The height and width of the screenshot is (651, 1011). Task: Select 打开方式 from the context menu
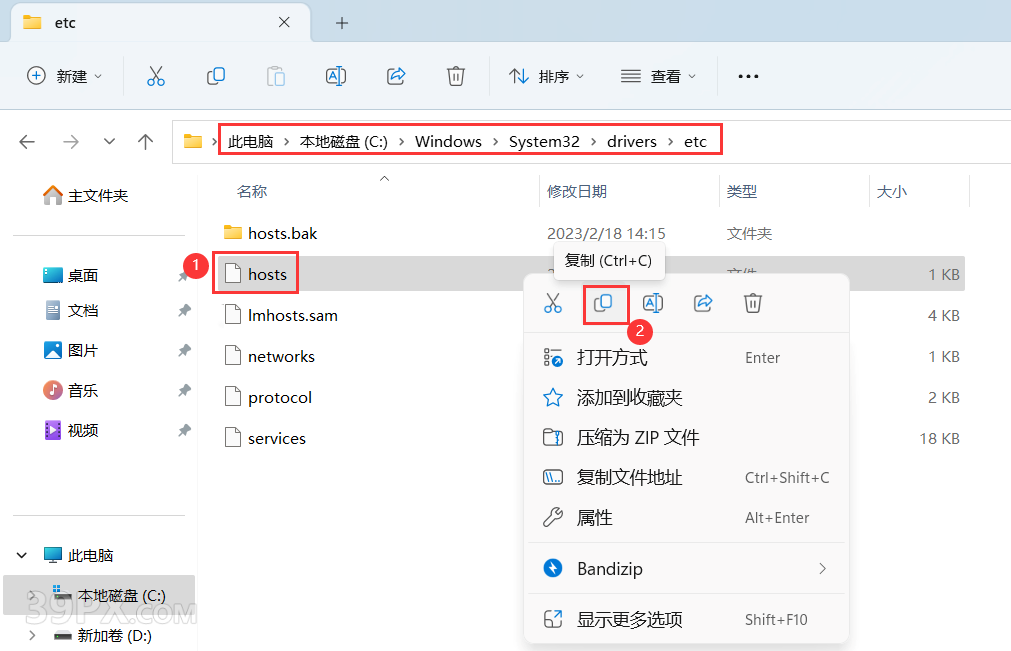pos(609,357)
